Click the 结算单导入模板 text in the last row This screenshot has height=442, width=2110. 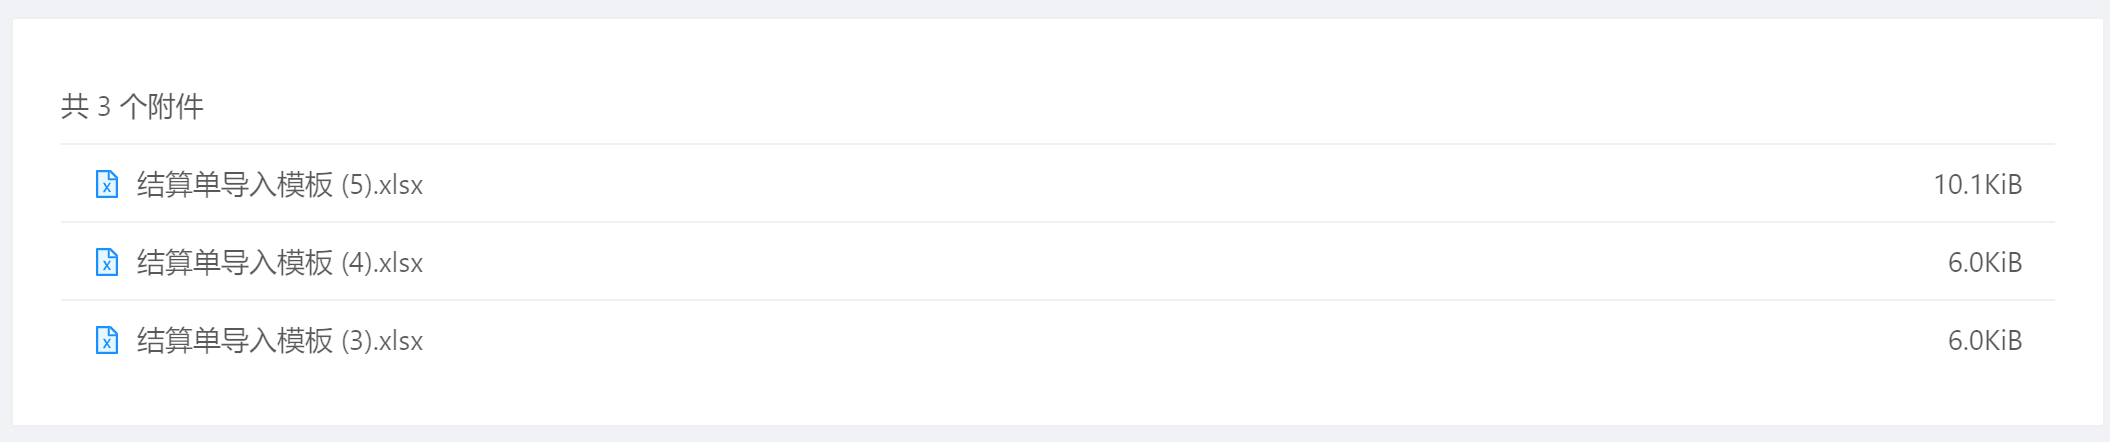click(234, 341)
